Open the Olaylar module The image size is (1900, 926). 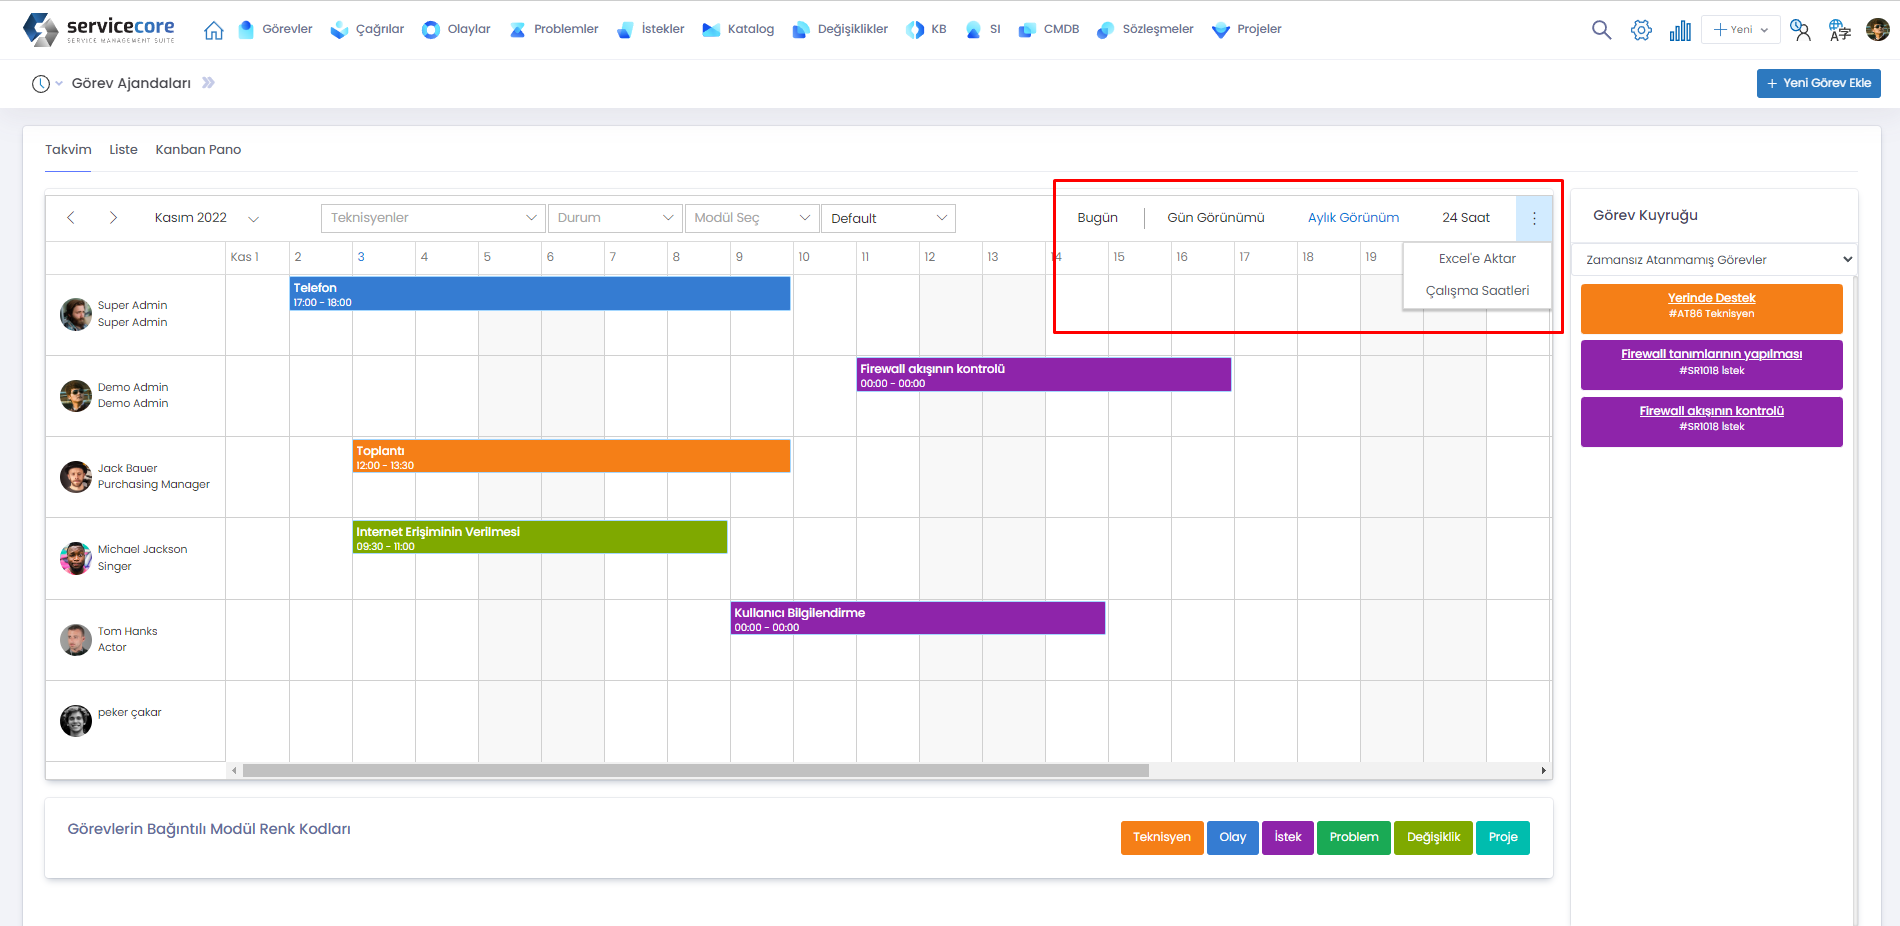[457, 29]
